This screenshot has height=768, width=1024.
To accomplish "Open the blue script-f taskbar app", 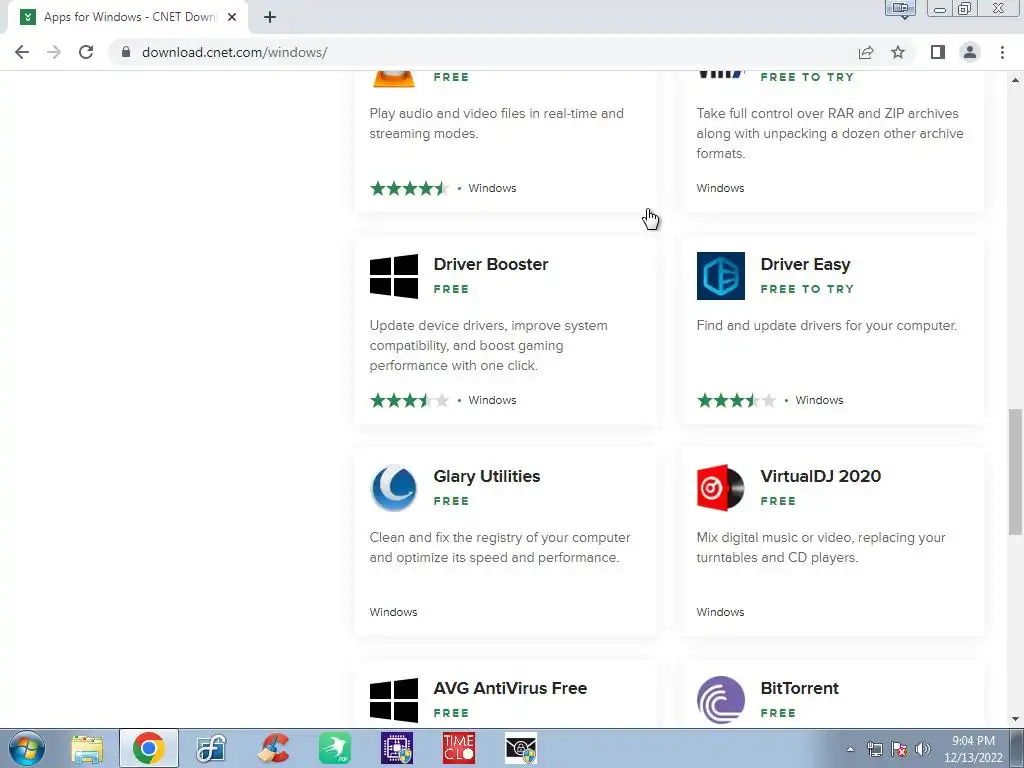I will tap(211, 748).
